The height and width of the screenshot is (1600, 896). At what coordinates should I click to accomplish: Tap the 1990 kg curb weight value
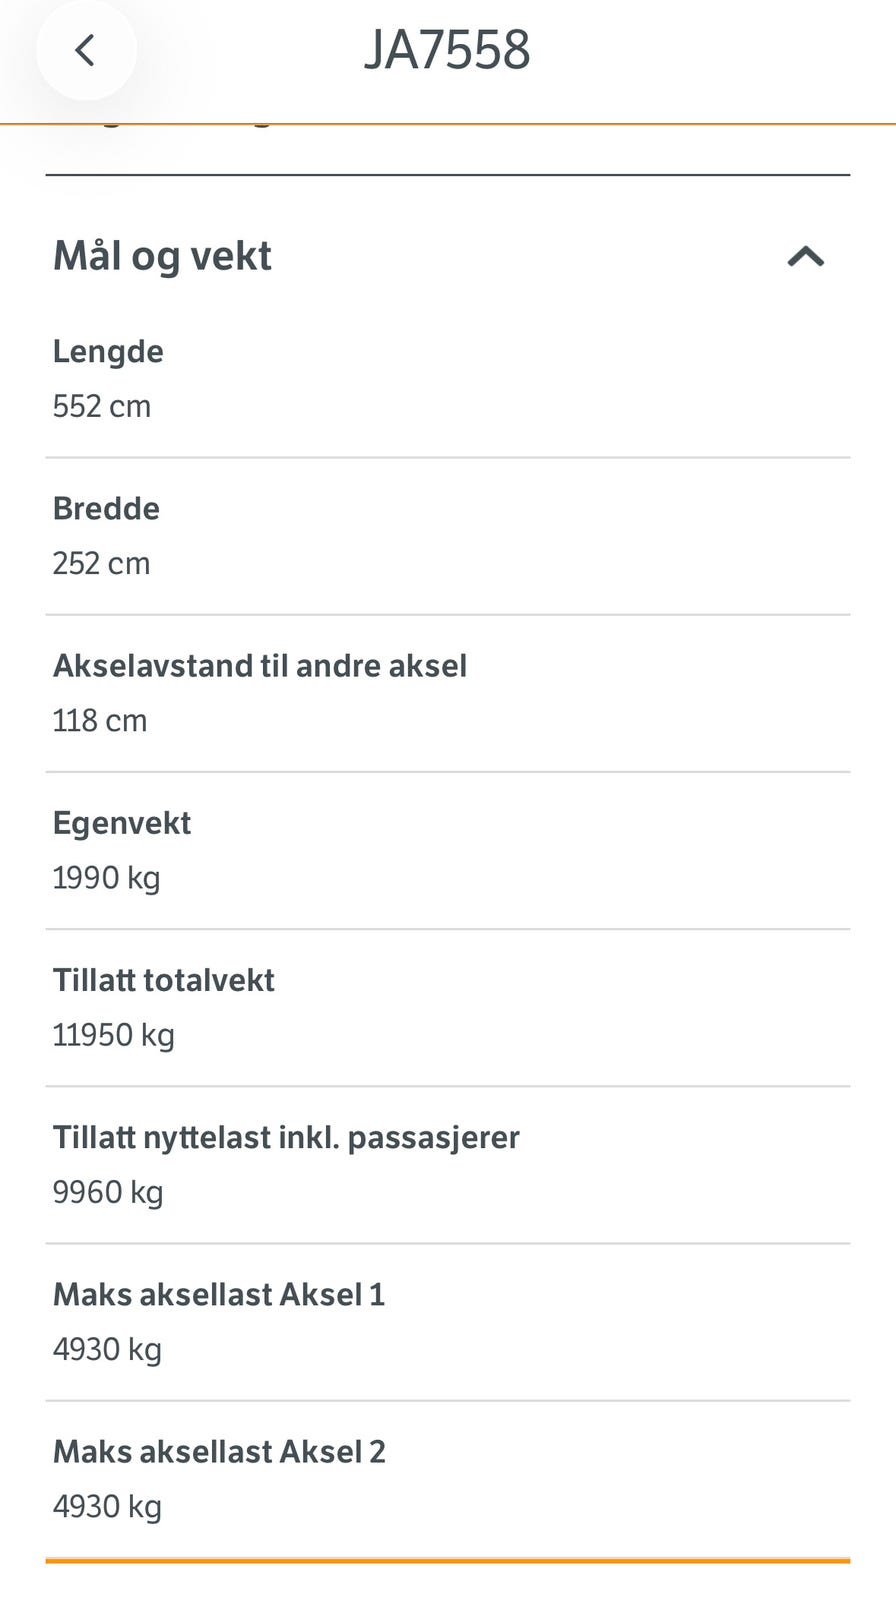(x=106, y=878)
